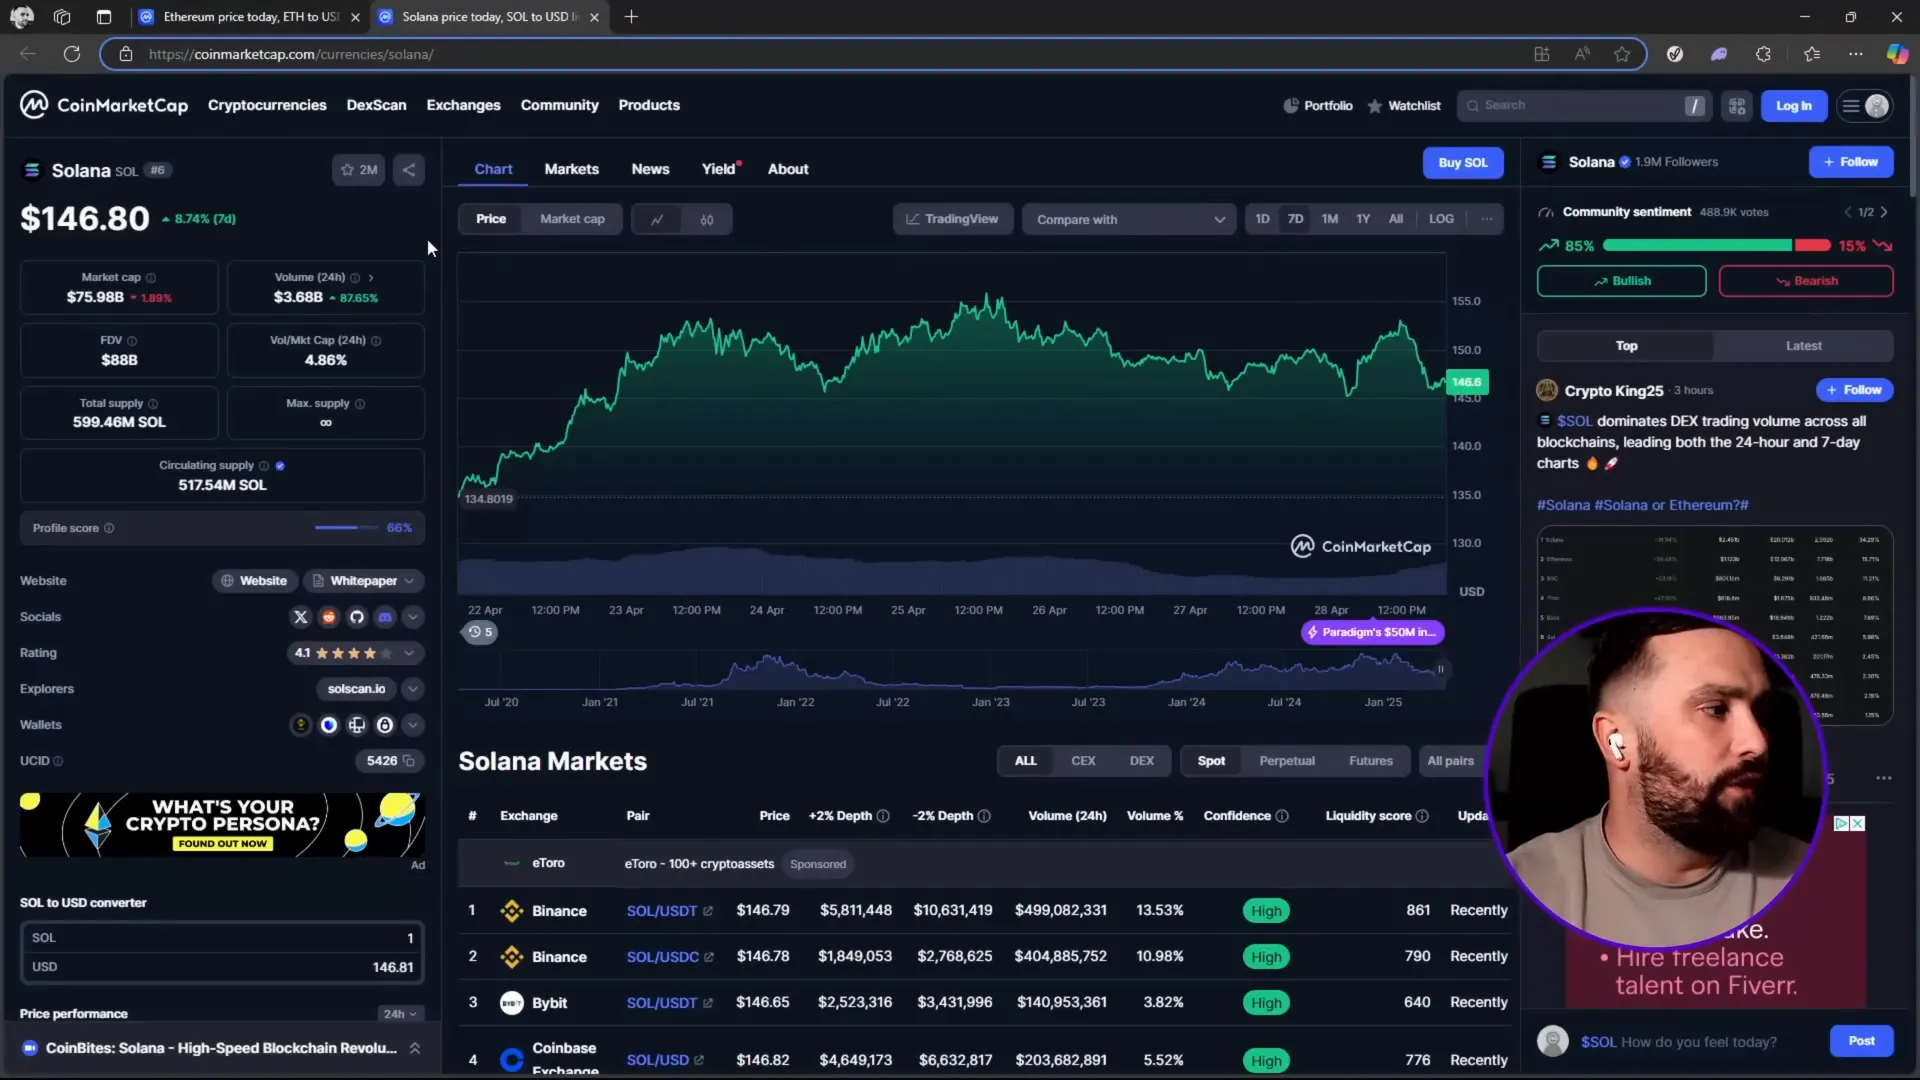Select the 1D chart range

[1262, 219]
